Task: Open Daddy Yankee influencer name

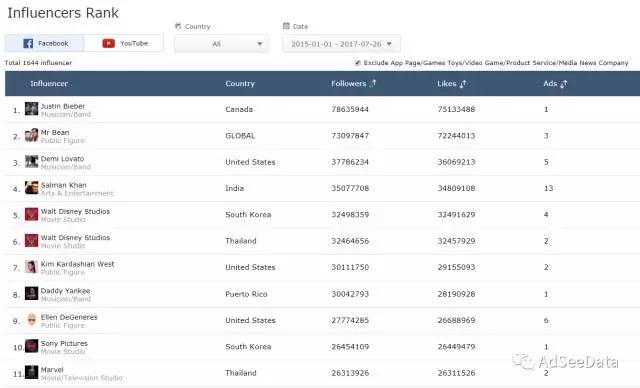Action: coord(65,291)
